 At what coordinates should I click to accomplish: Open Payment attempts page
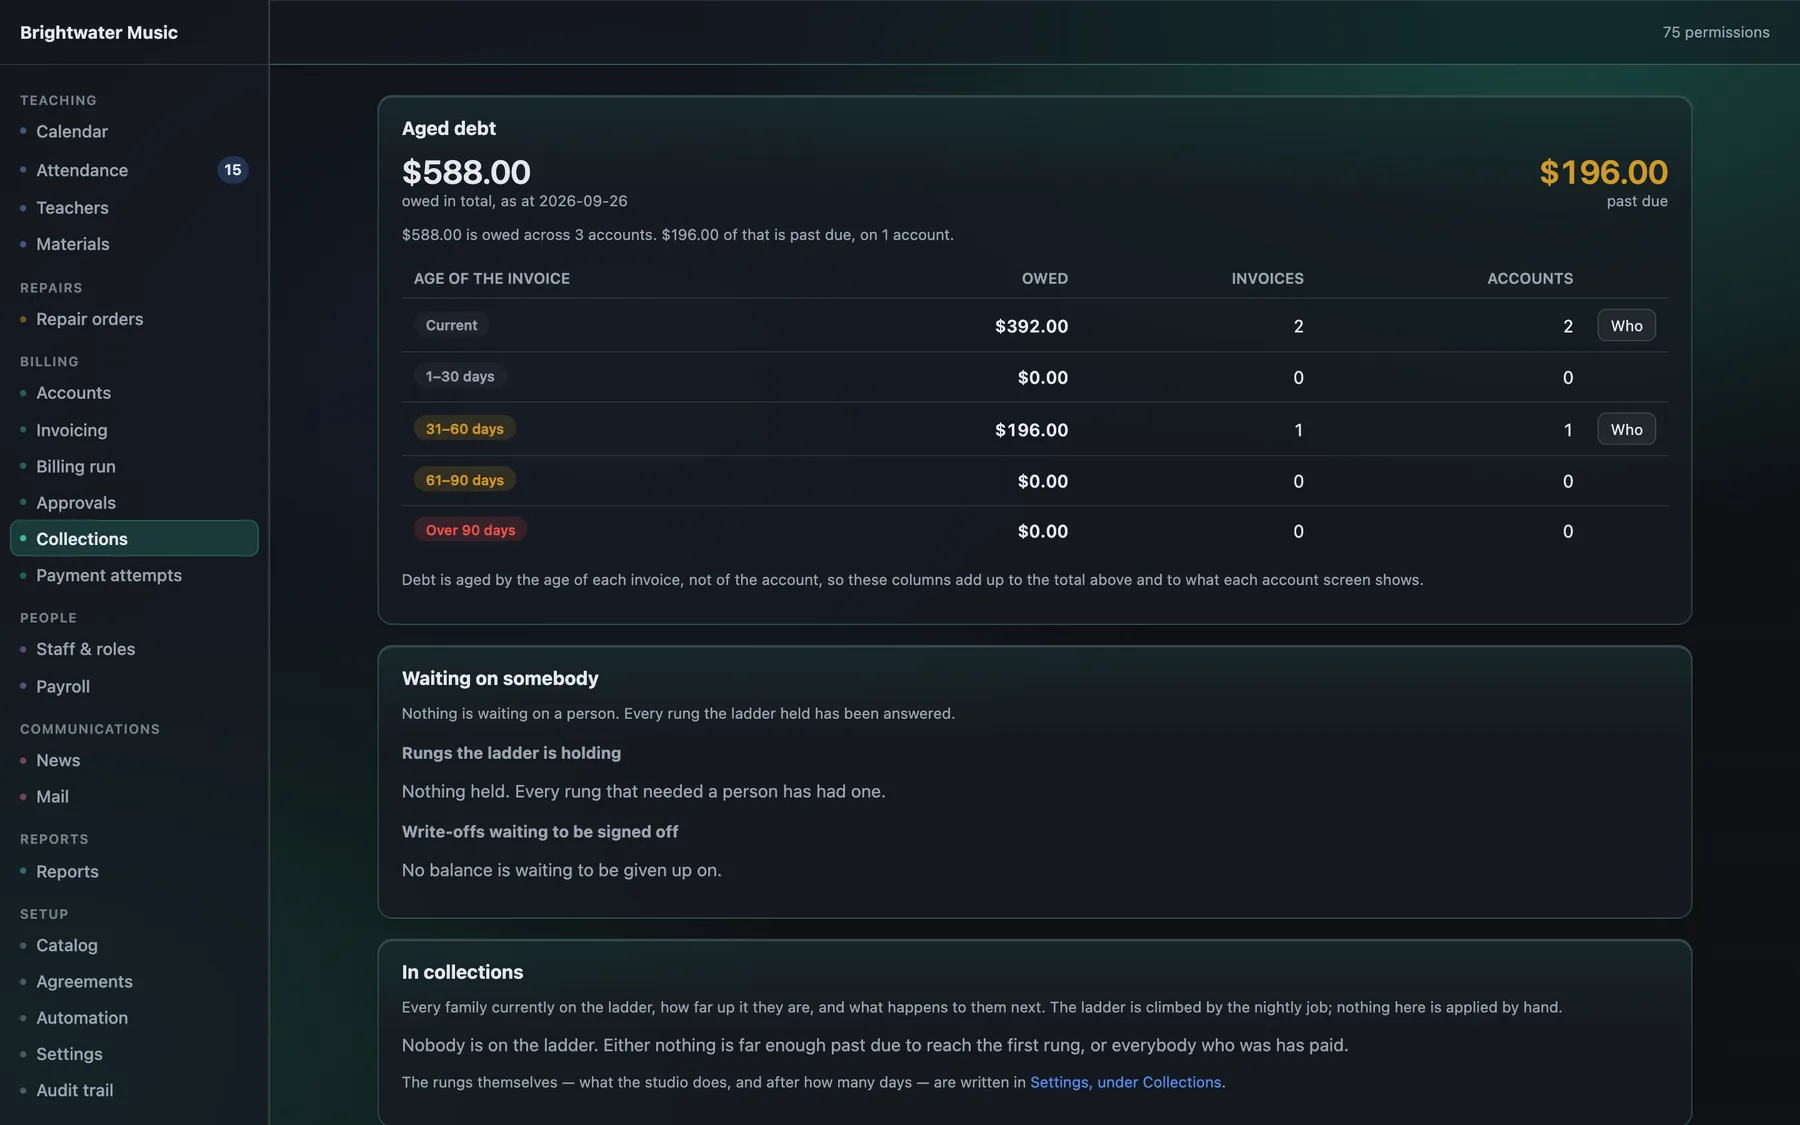134,575
